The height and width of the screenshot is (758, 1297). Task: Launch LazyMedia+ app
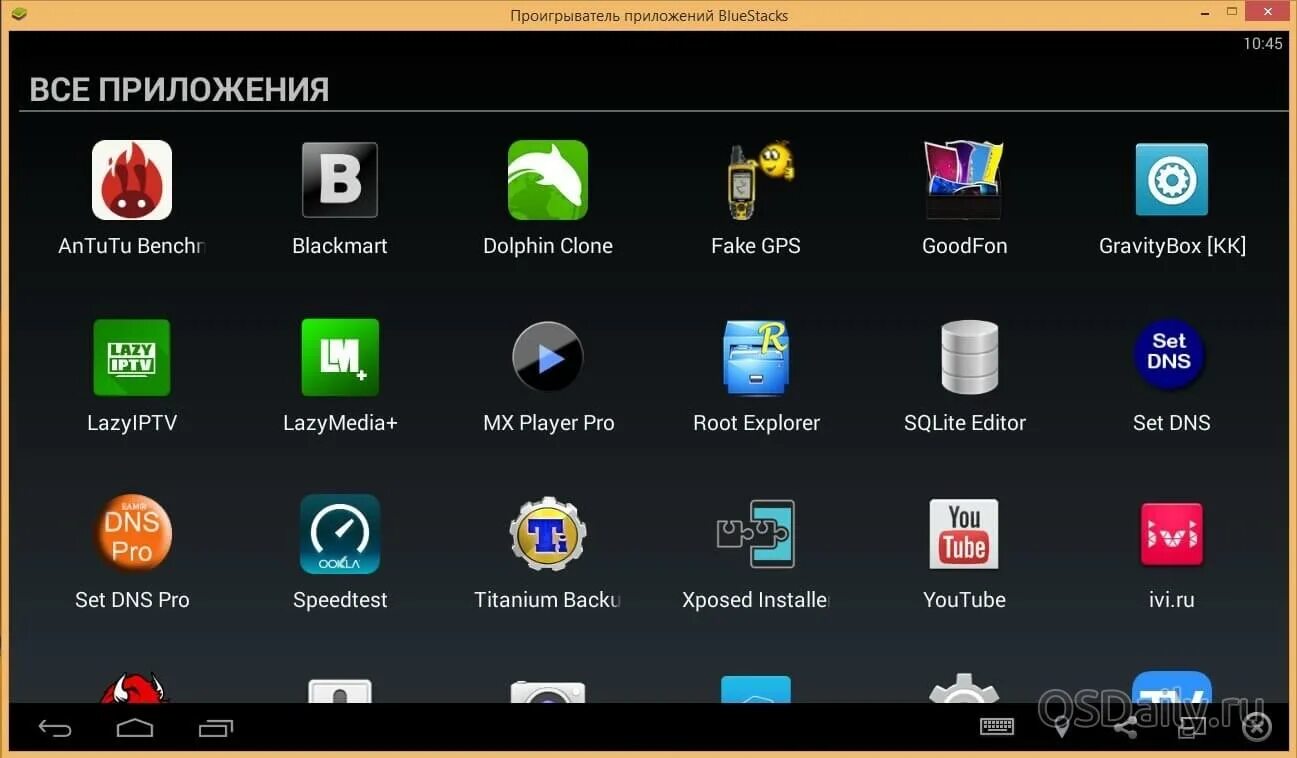point(340,357)
